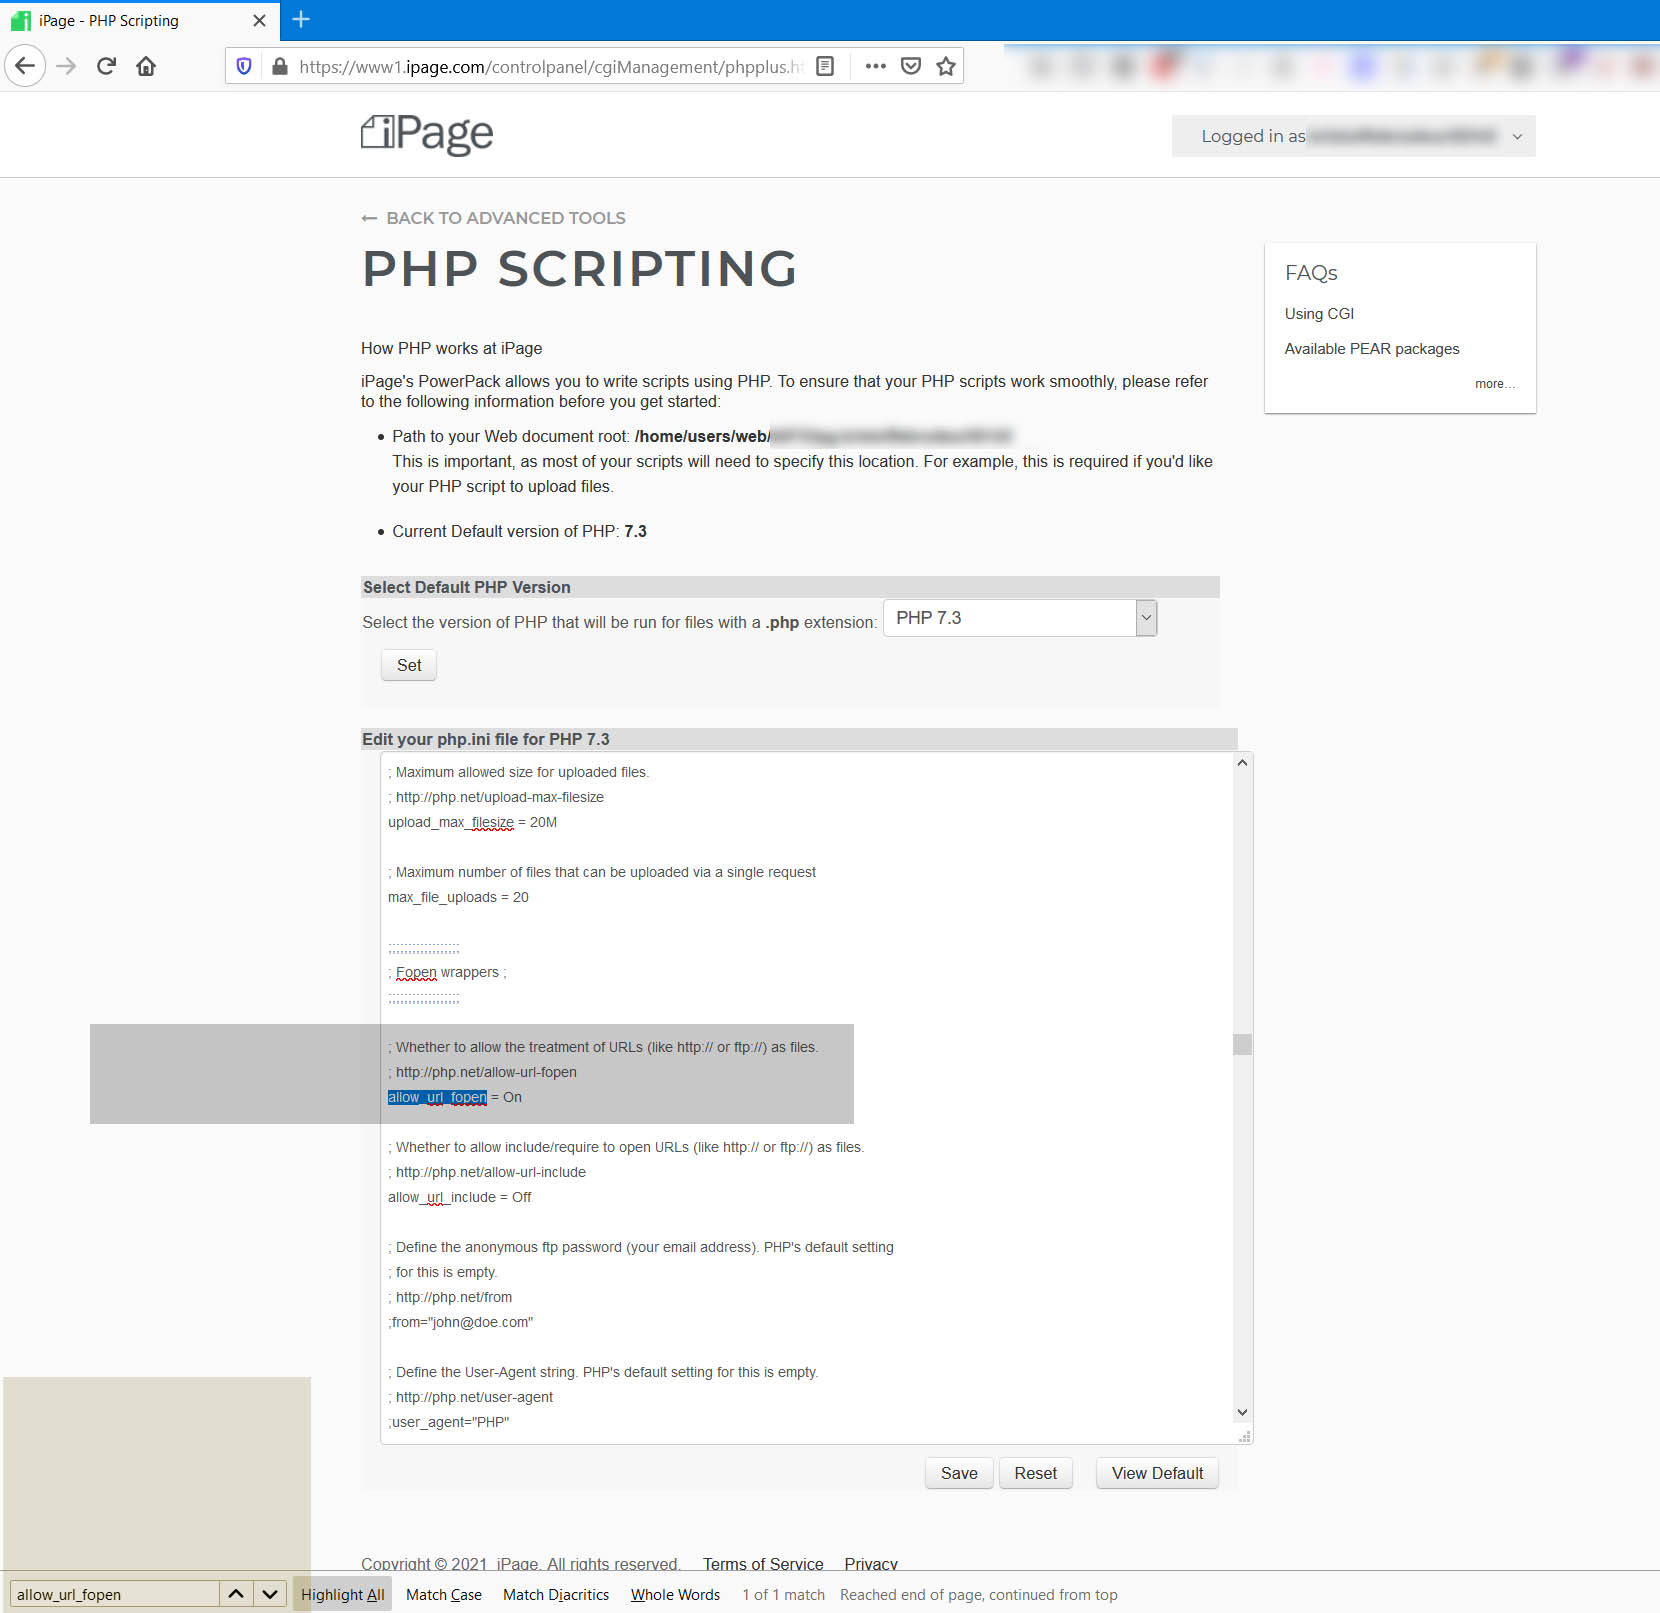Save the php.ini changes

[x=959, y=1473]
